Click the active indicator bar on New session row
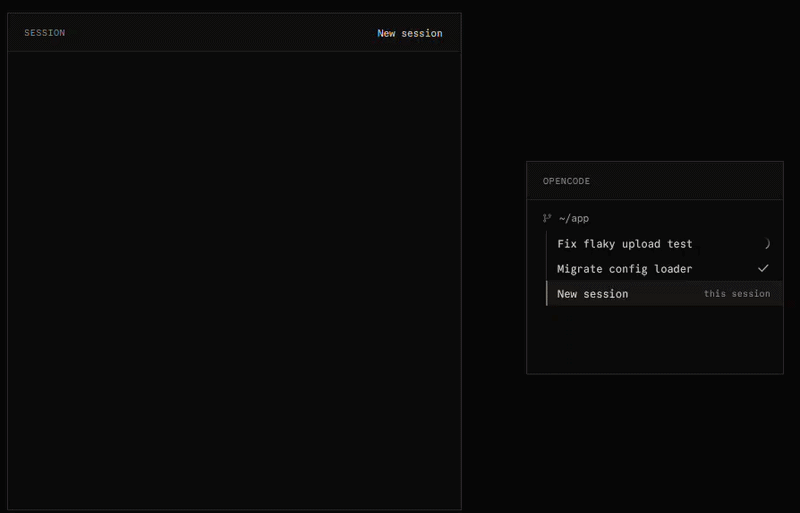This screenshot has width=800, height=513. coord(547,294)
